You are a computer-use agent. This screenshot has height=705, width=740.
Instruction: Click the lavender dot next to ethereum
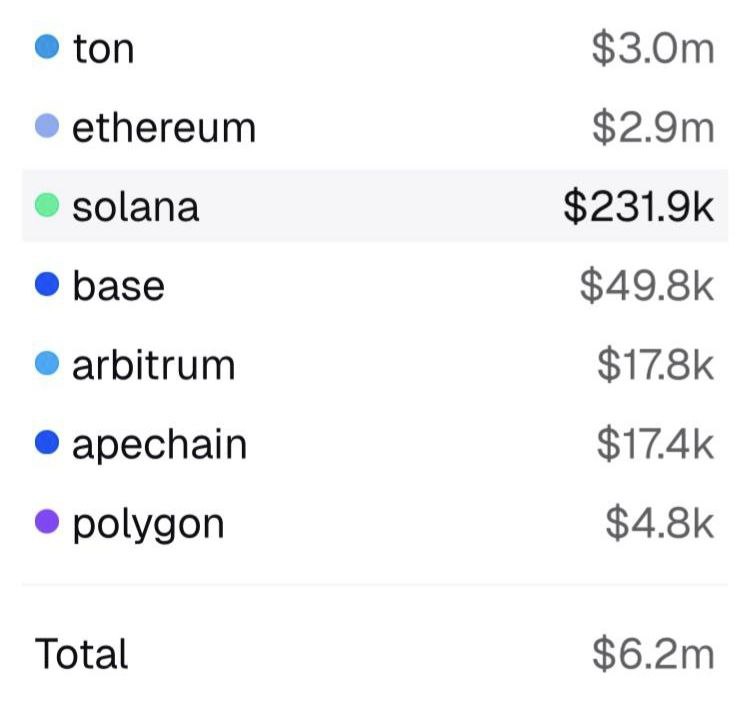tap(47, 126)
